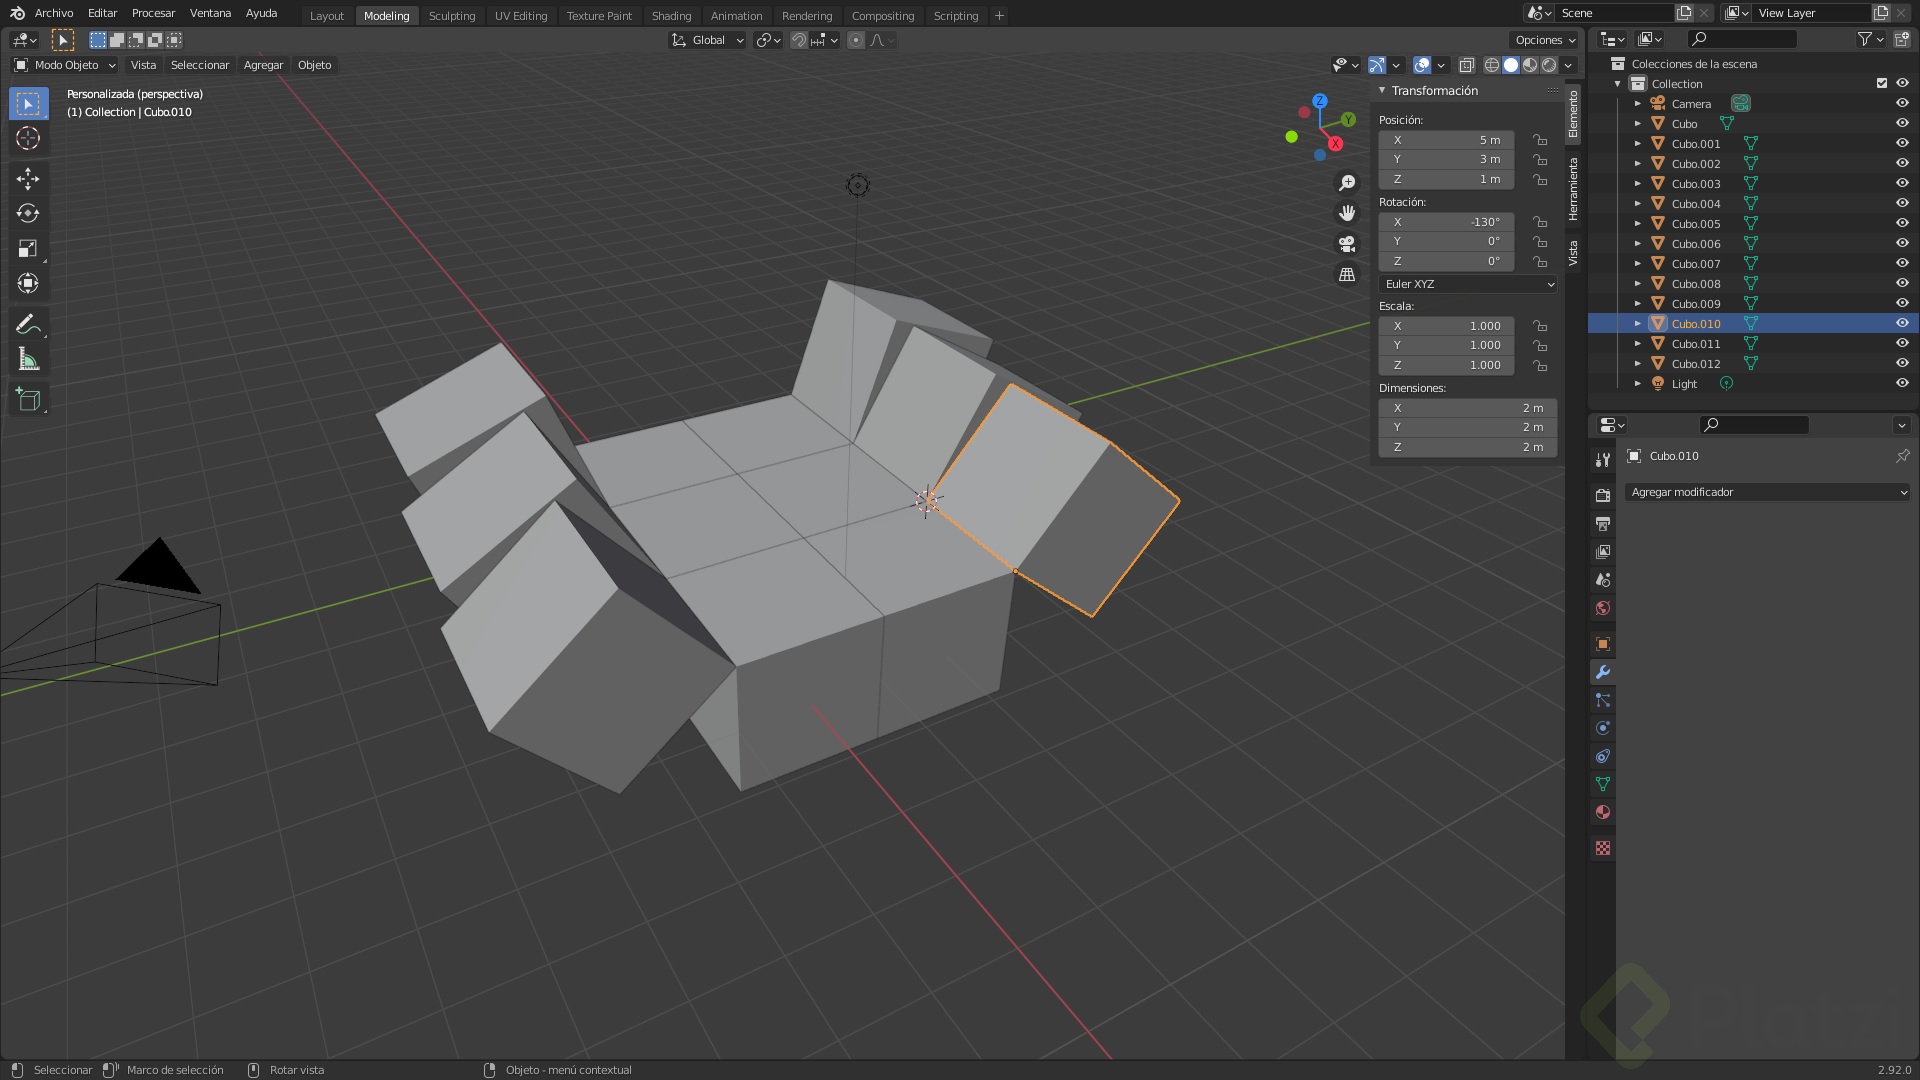Open the Euler XYZ rotation mode dropdown
The height and width of the screenshot is (1080, 1920).
pos(1467,284)
